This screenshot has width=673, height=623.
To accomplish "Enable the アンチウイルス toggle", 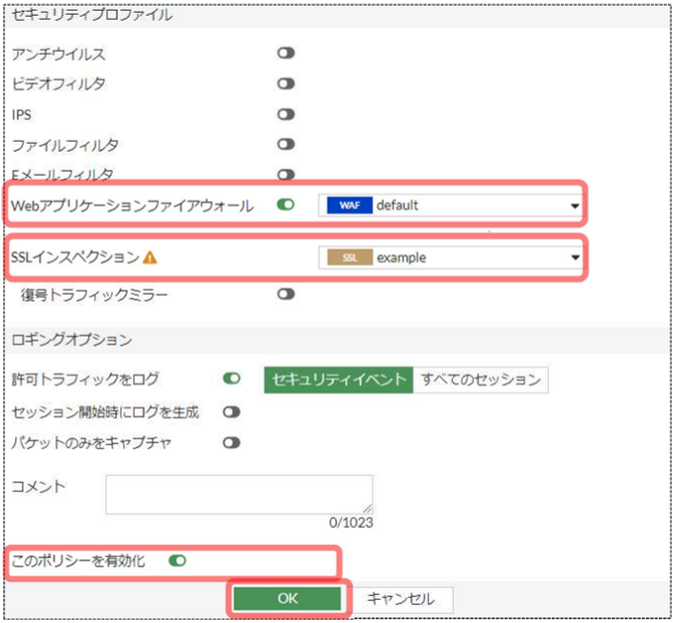I will tap(286, 54).
